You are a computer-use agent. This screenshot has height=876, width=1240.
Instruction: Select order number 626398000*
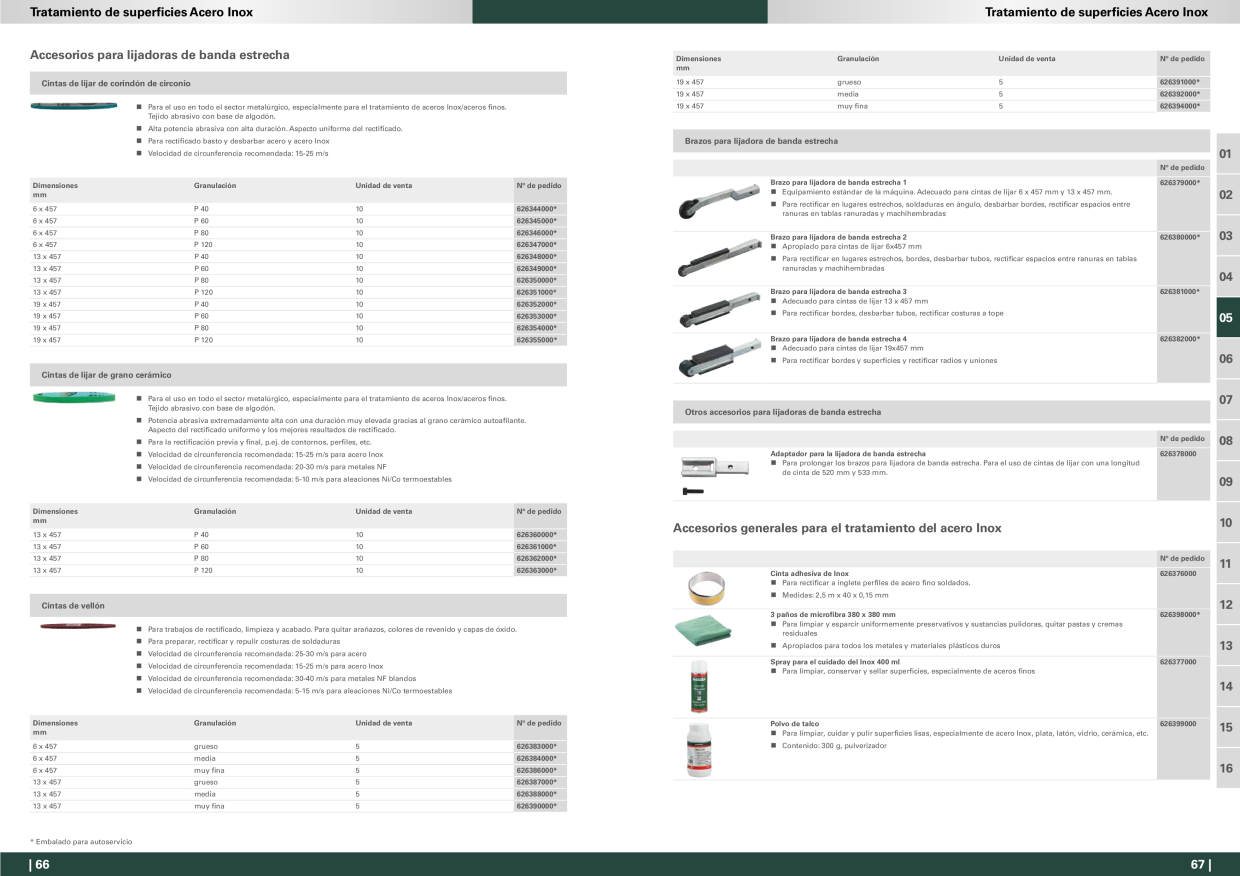click(x=1180, y=615)
